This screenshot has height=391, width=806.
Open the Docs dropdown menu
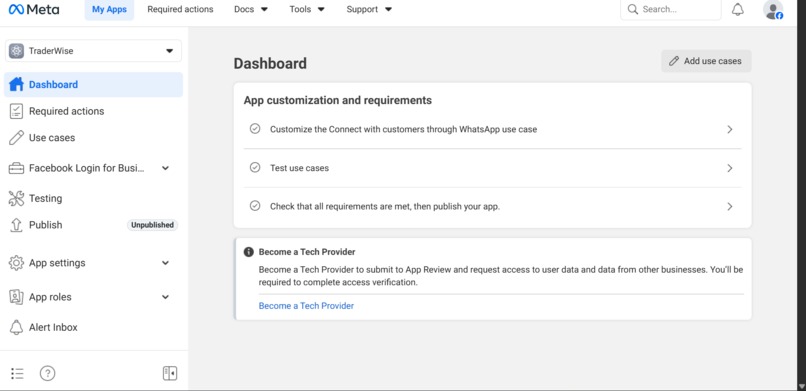pos(251,9)
